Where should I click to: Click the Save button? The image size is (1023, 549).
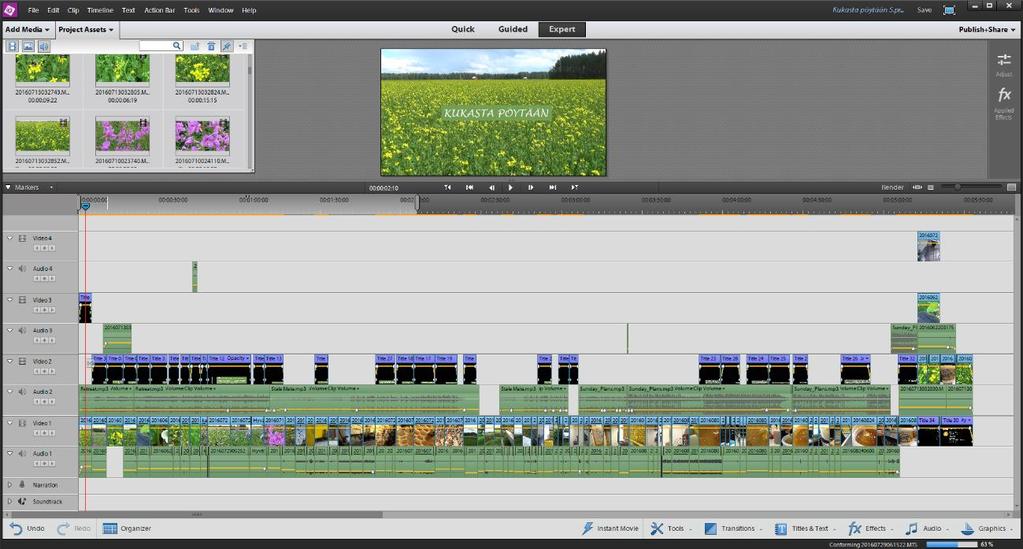[x=924, y=10]
